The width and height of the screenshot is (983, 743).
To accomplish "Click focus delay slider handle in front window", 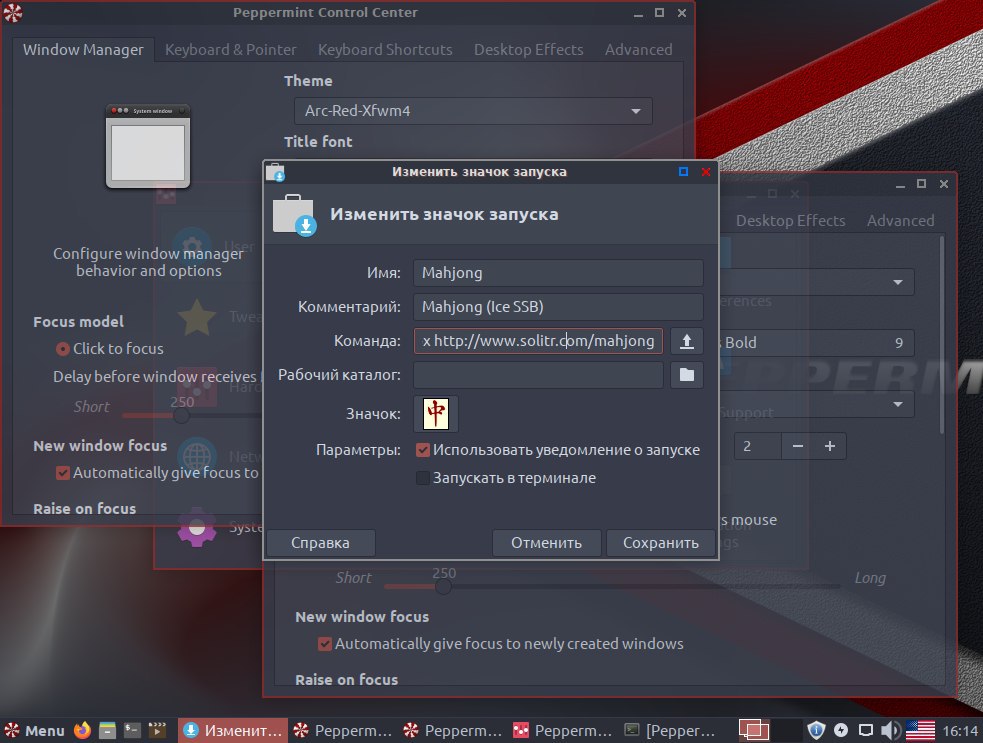I will (x=181, y=415).
